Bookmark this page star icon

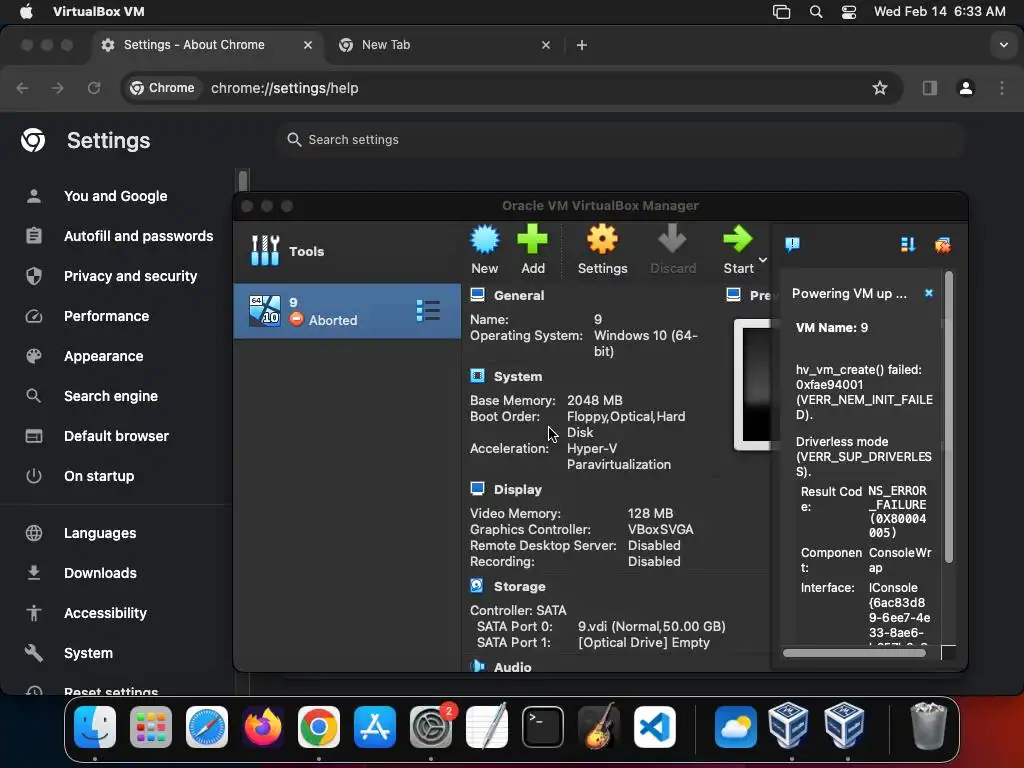[880, 88]
